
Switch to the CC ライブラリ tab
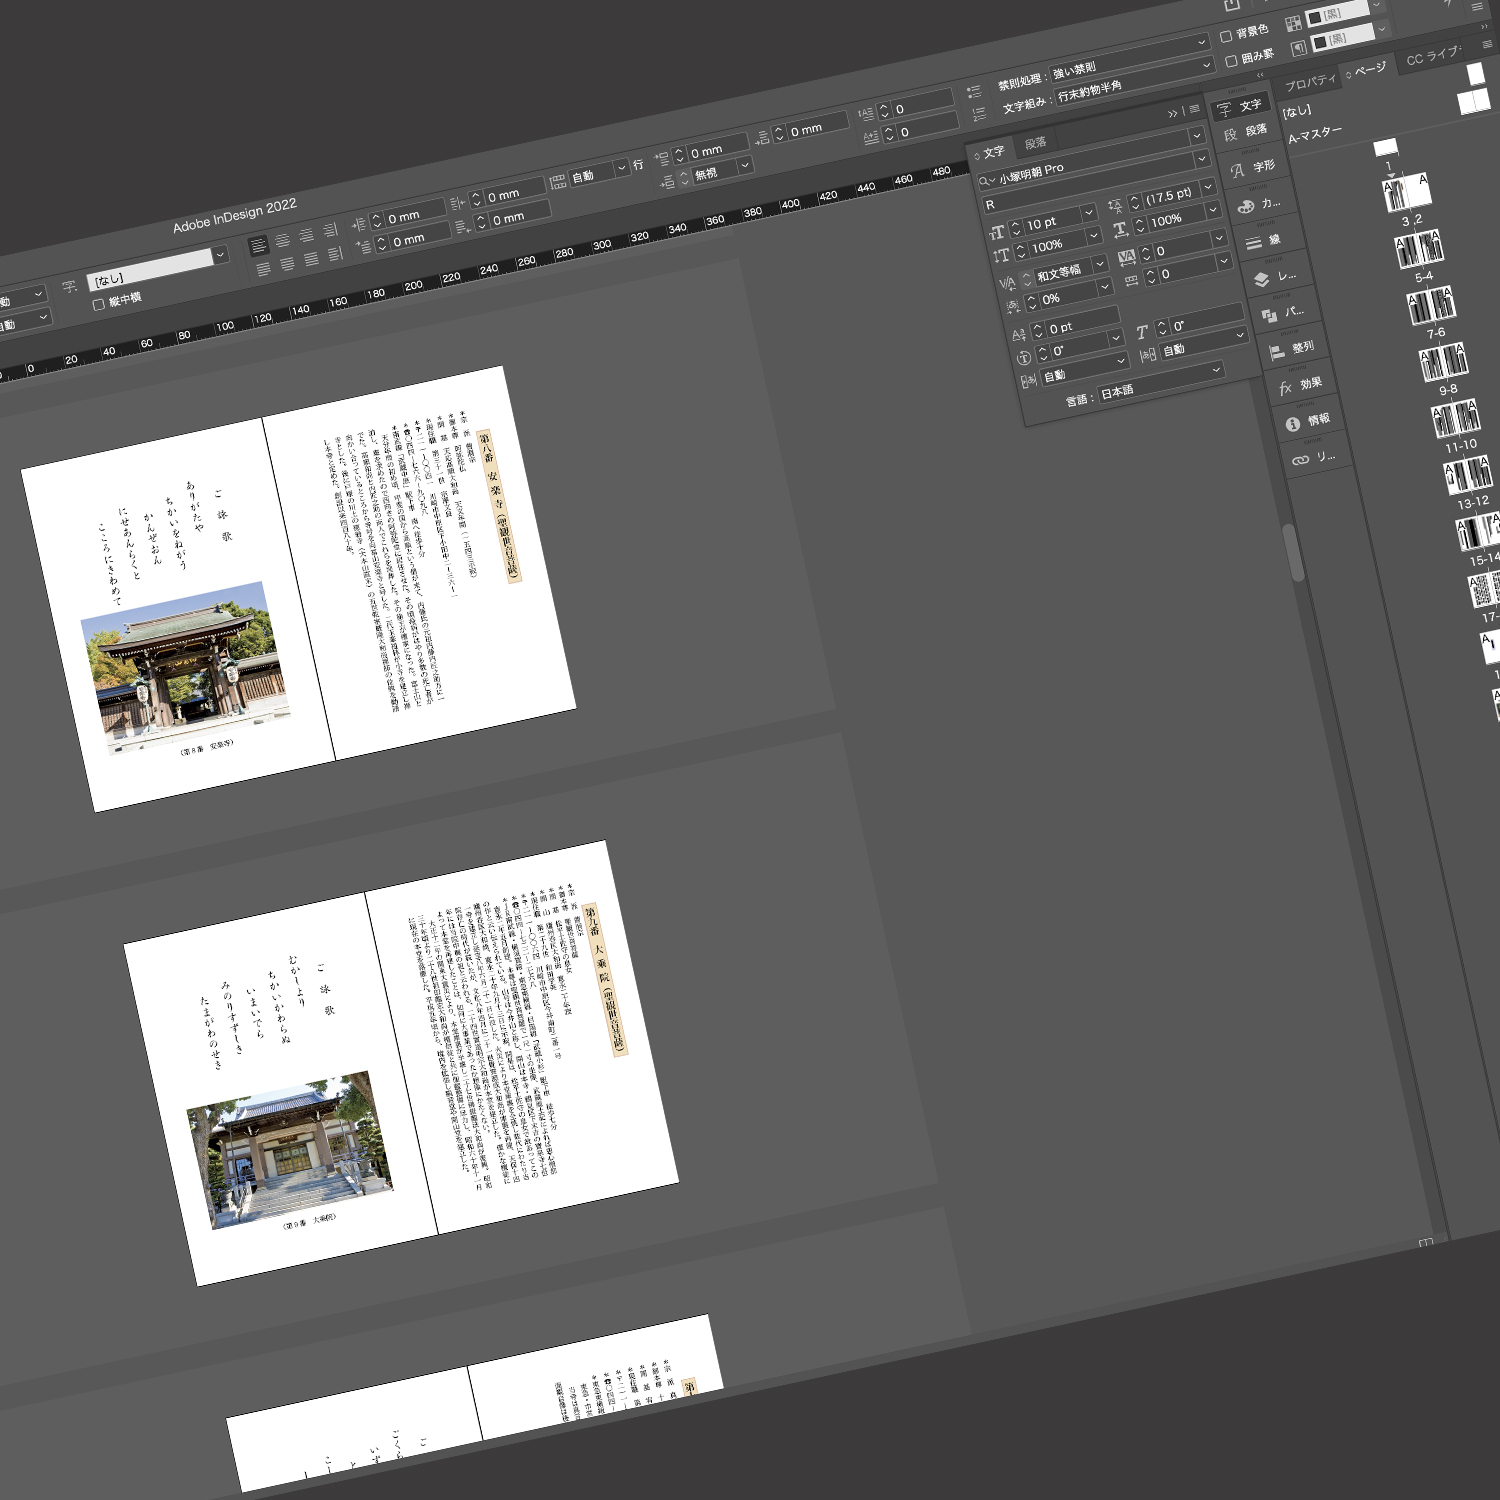(x=1433, y=56)
